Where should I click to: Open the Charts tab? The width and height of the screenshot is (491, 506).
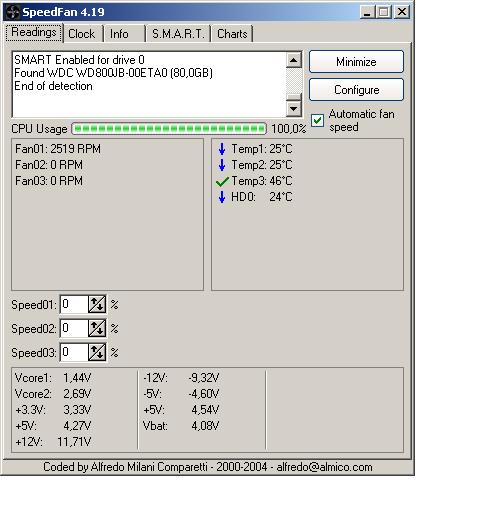tap(232, 34)
